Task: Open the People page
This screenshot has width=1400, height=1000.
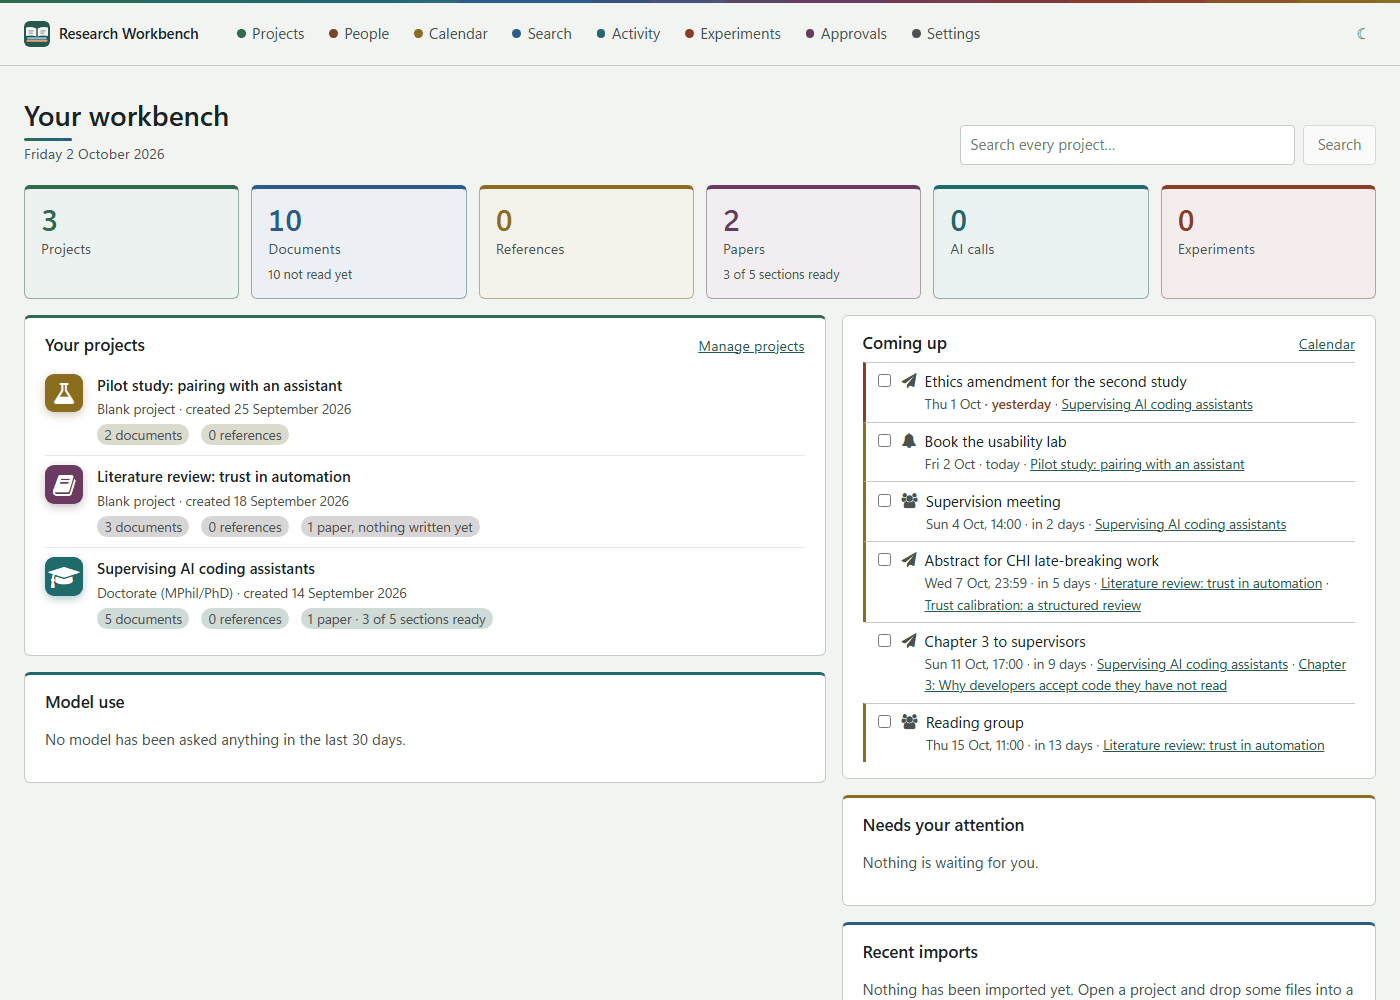Action: tap(359, 34)
